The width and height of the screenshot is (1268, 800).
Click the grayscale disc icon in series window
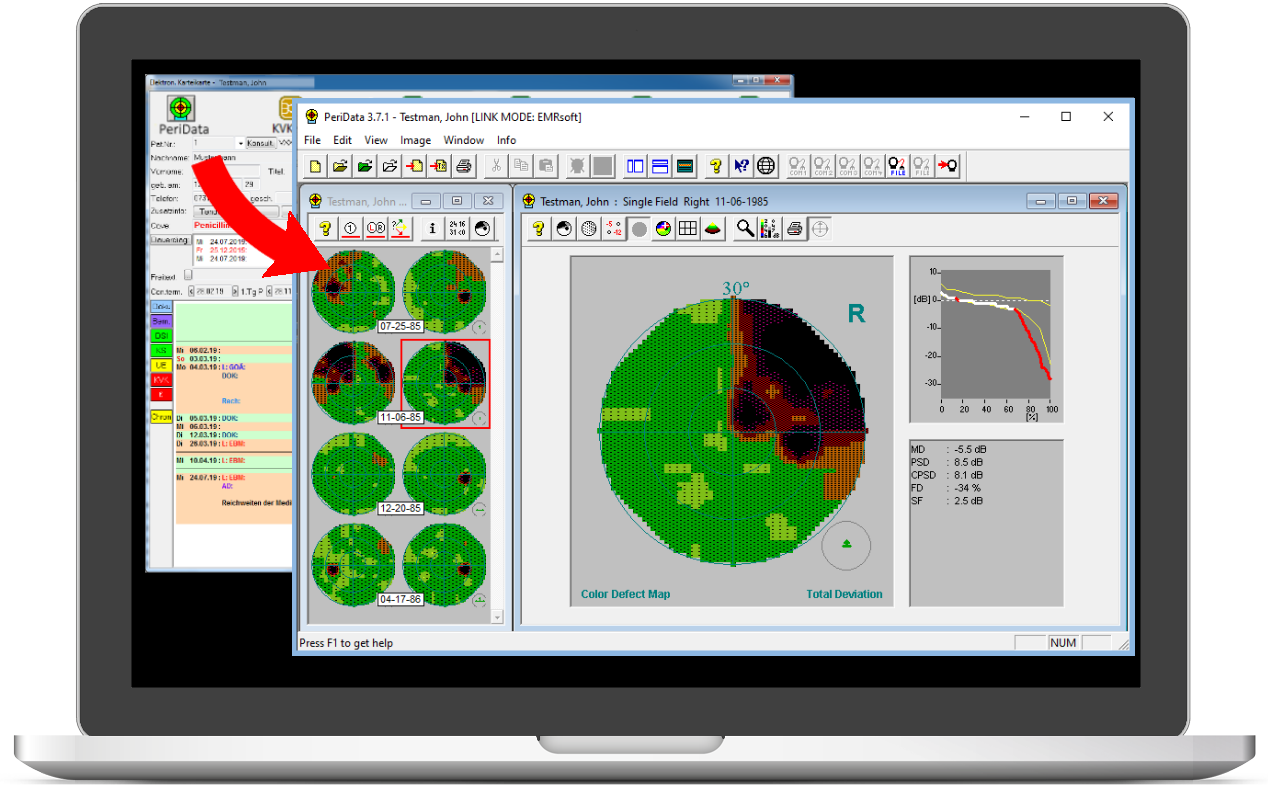pyautogui.click(x=482, y=229)
